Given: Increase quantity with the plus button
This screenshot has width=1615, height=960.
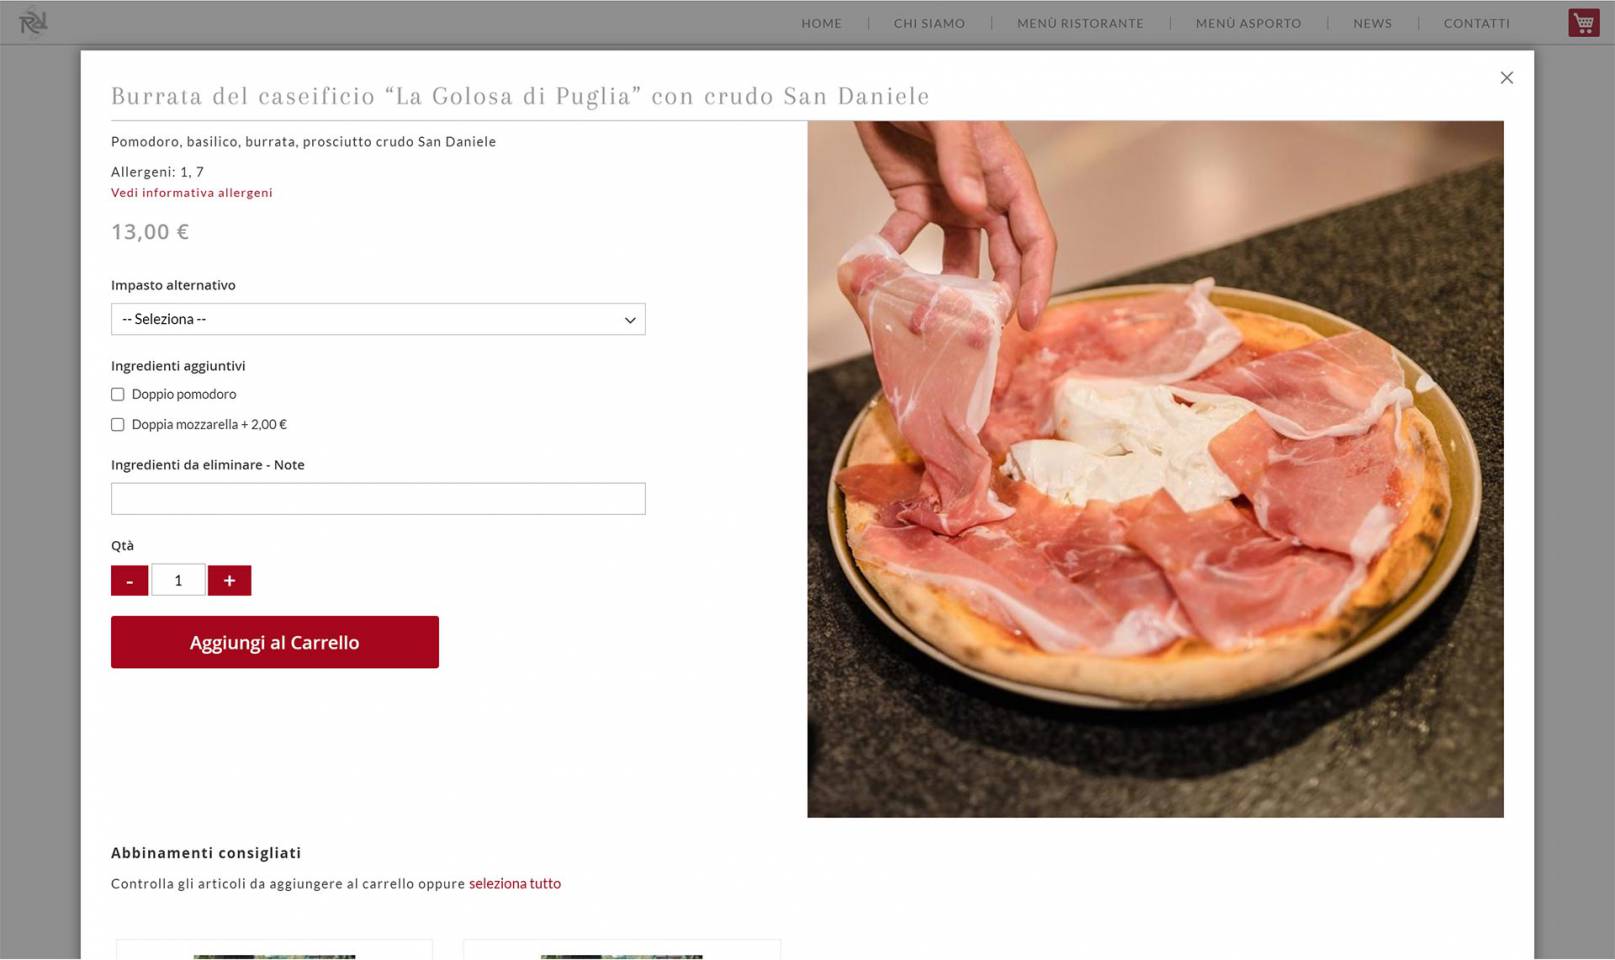Looking at the screenshot, I should coord(229,580).
